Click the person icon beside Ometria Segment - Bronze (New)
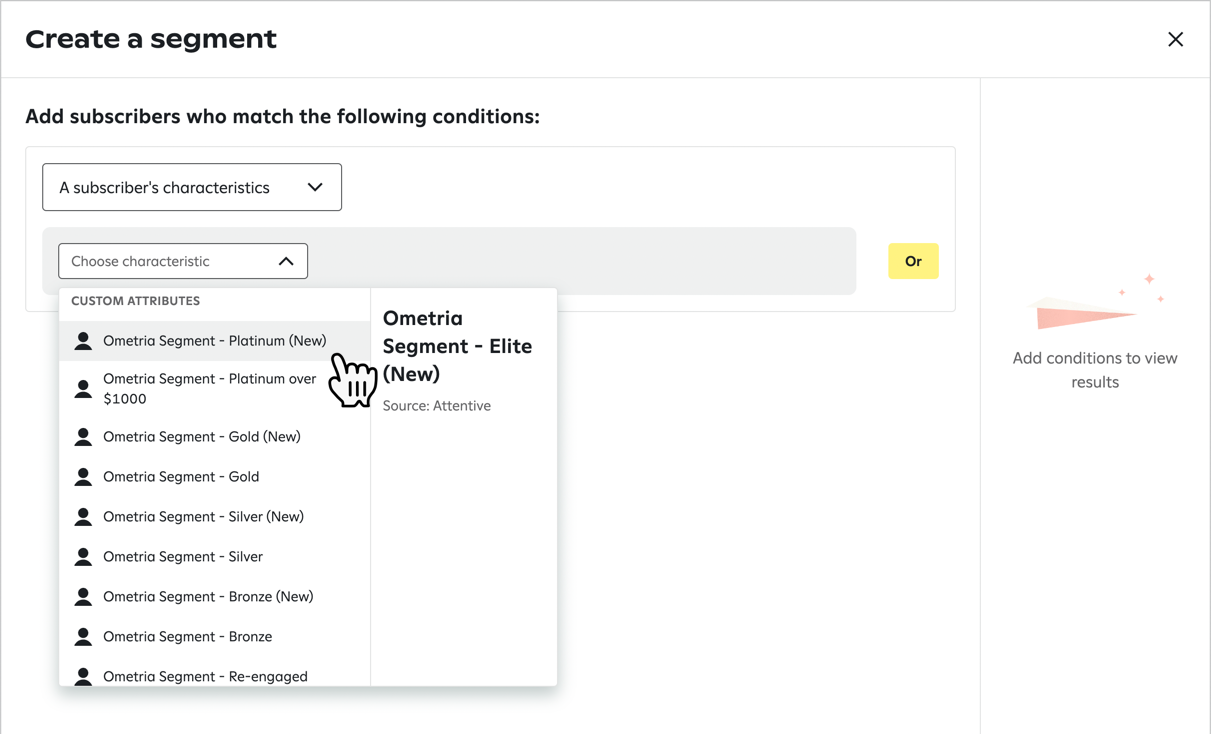 click(x=84, y=596)
